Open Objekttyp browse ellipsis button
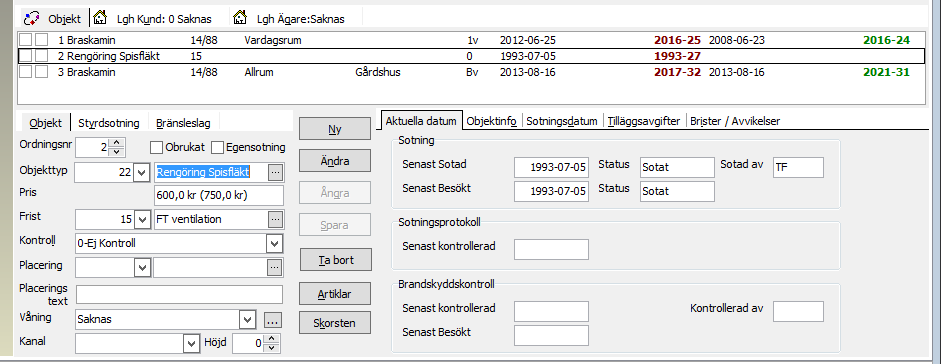 (x=275, y=172)
